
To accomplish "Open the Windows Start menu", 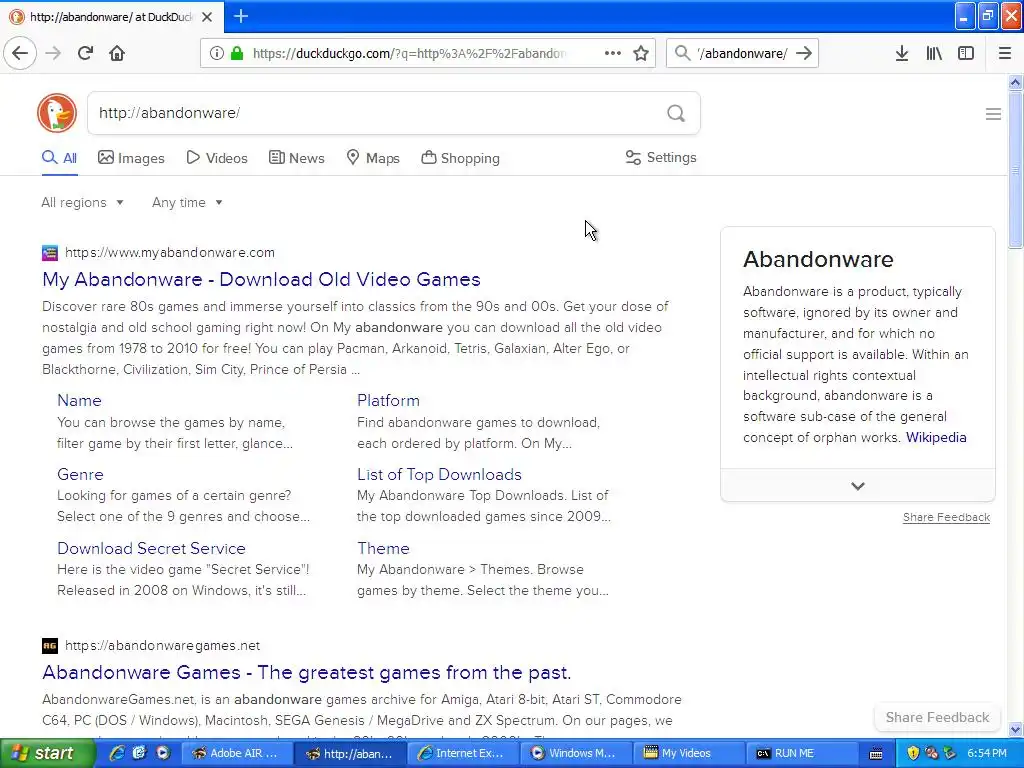I will pyautogui.click(x=46, y=753).
